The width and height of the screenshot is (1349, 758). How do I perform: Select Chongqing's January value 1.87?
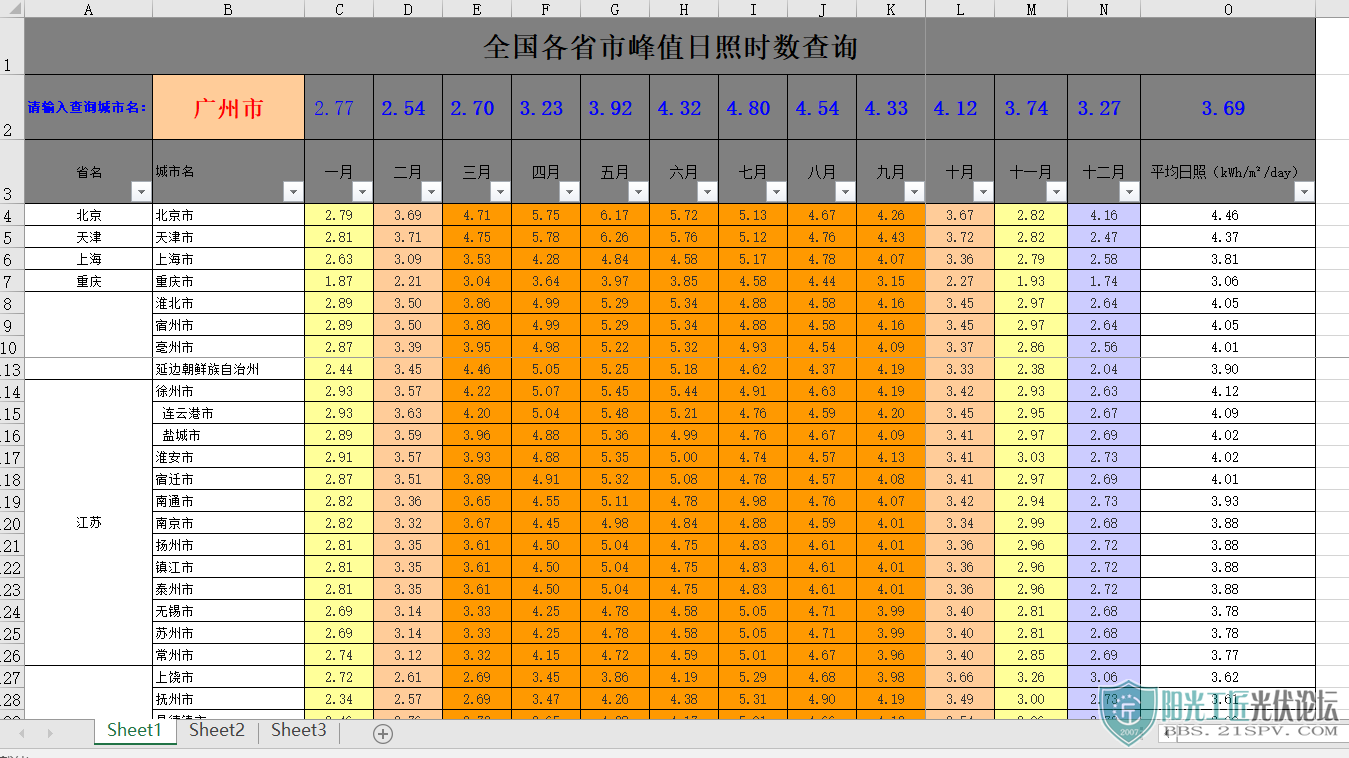coord(339,281)
